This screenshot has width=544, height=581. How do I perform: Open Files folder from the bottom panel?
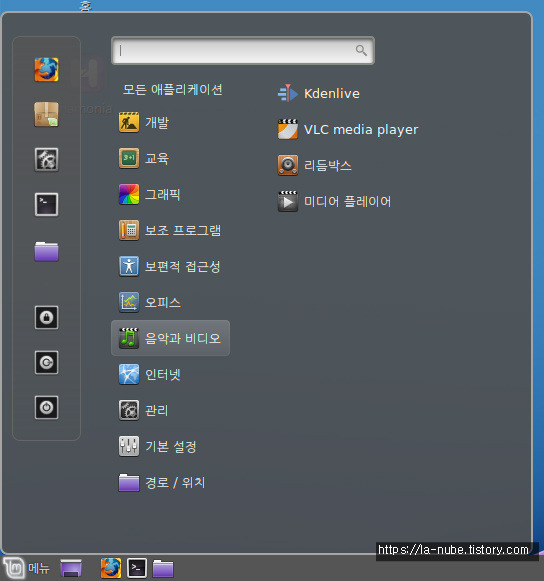pos(163,568)
